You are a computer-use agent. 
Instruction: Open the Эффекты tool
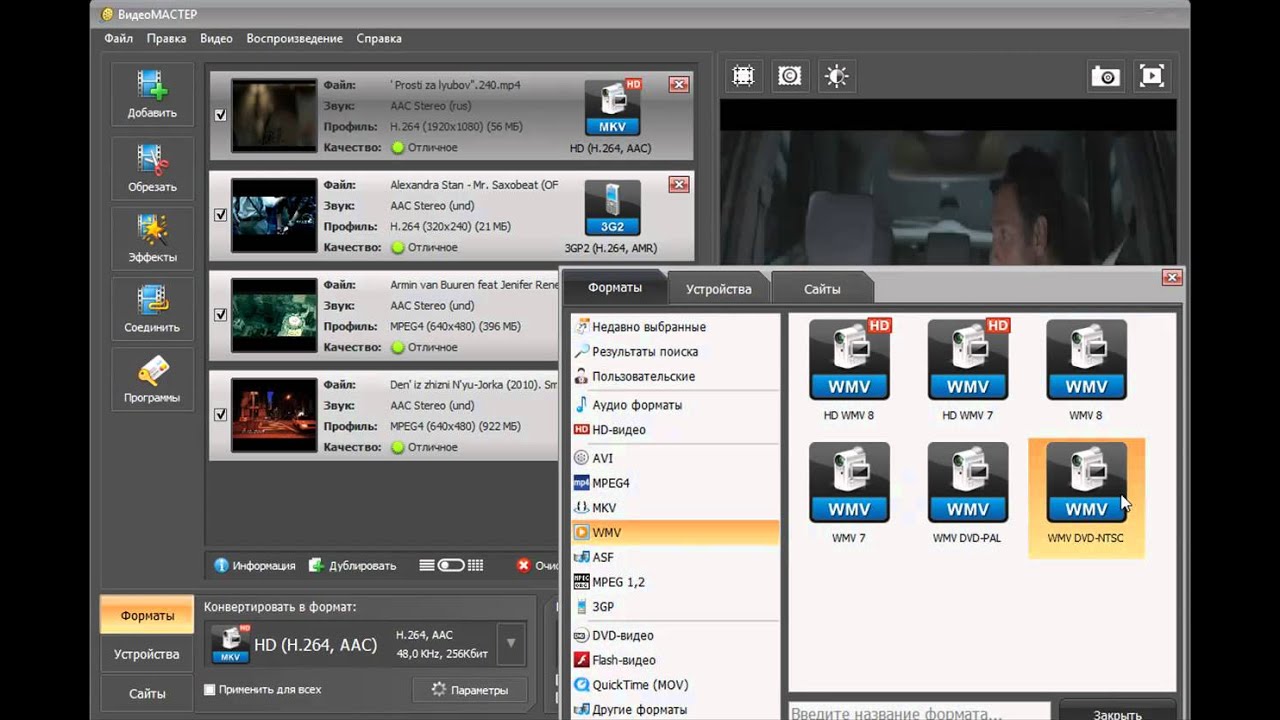(152, 237)
